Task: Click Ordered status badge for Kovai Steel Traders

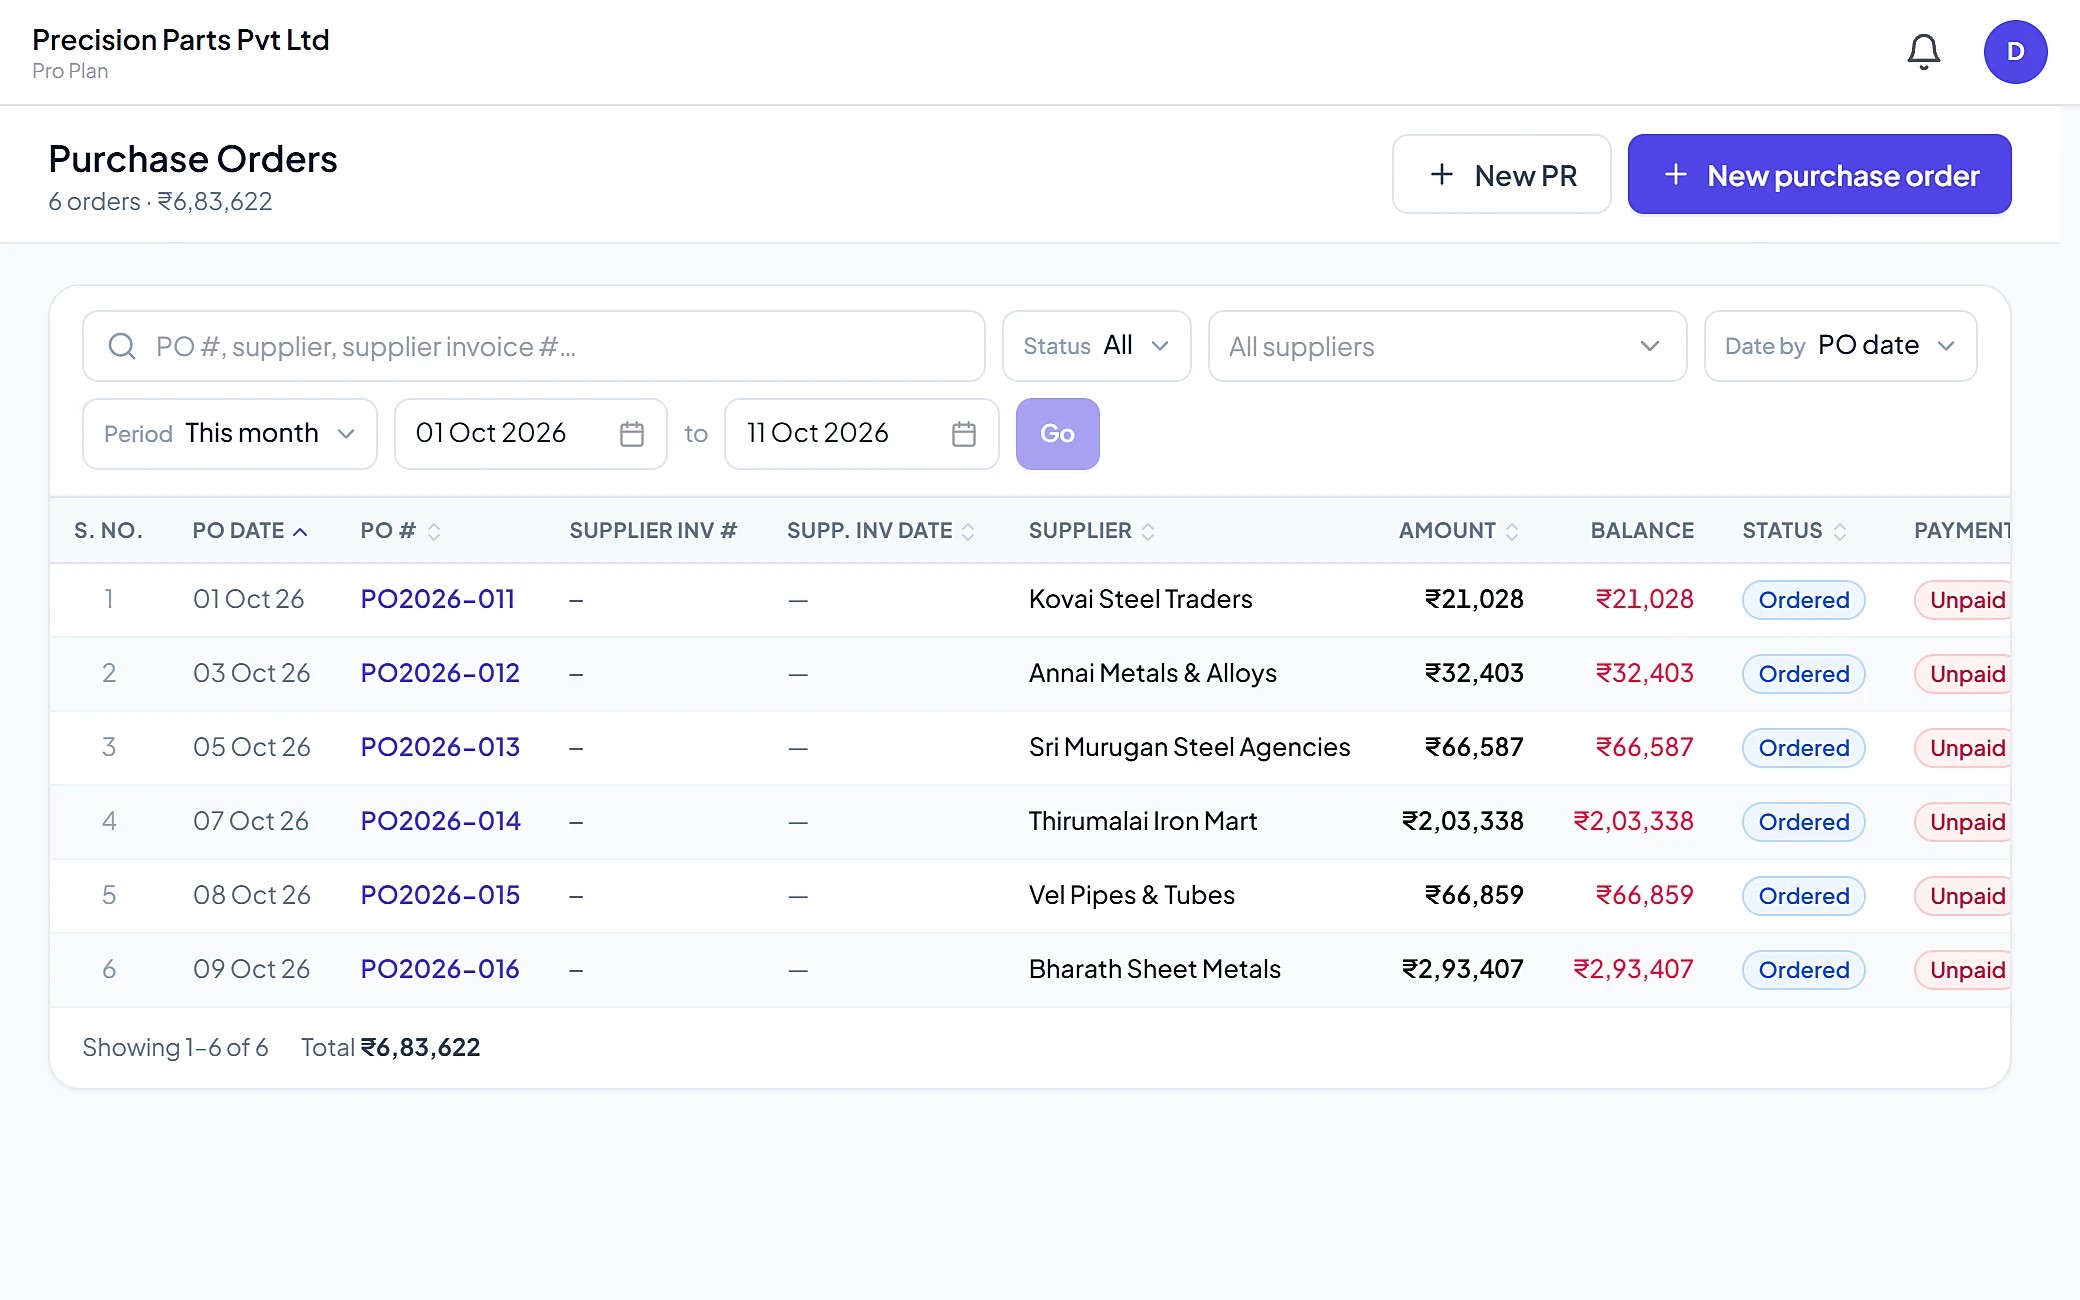Action: pyautogui.click(x=1803, y=600)
